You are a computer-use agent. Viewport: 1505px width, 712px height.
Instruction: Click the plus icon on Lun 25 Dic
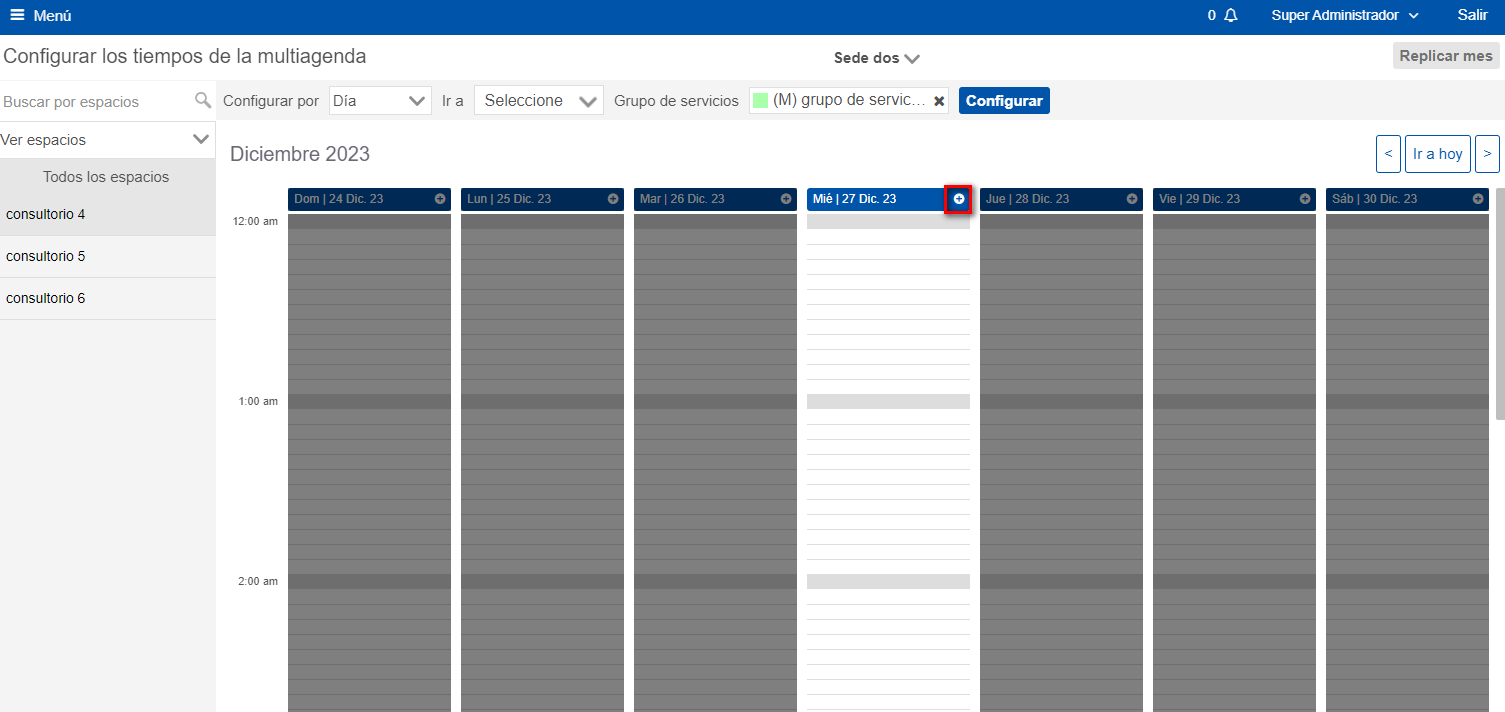pyautogui.click(x=613, y=199)
